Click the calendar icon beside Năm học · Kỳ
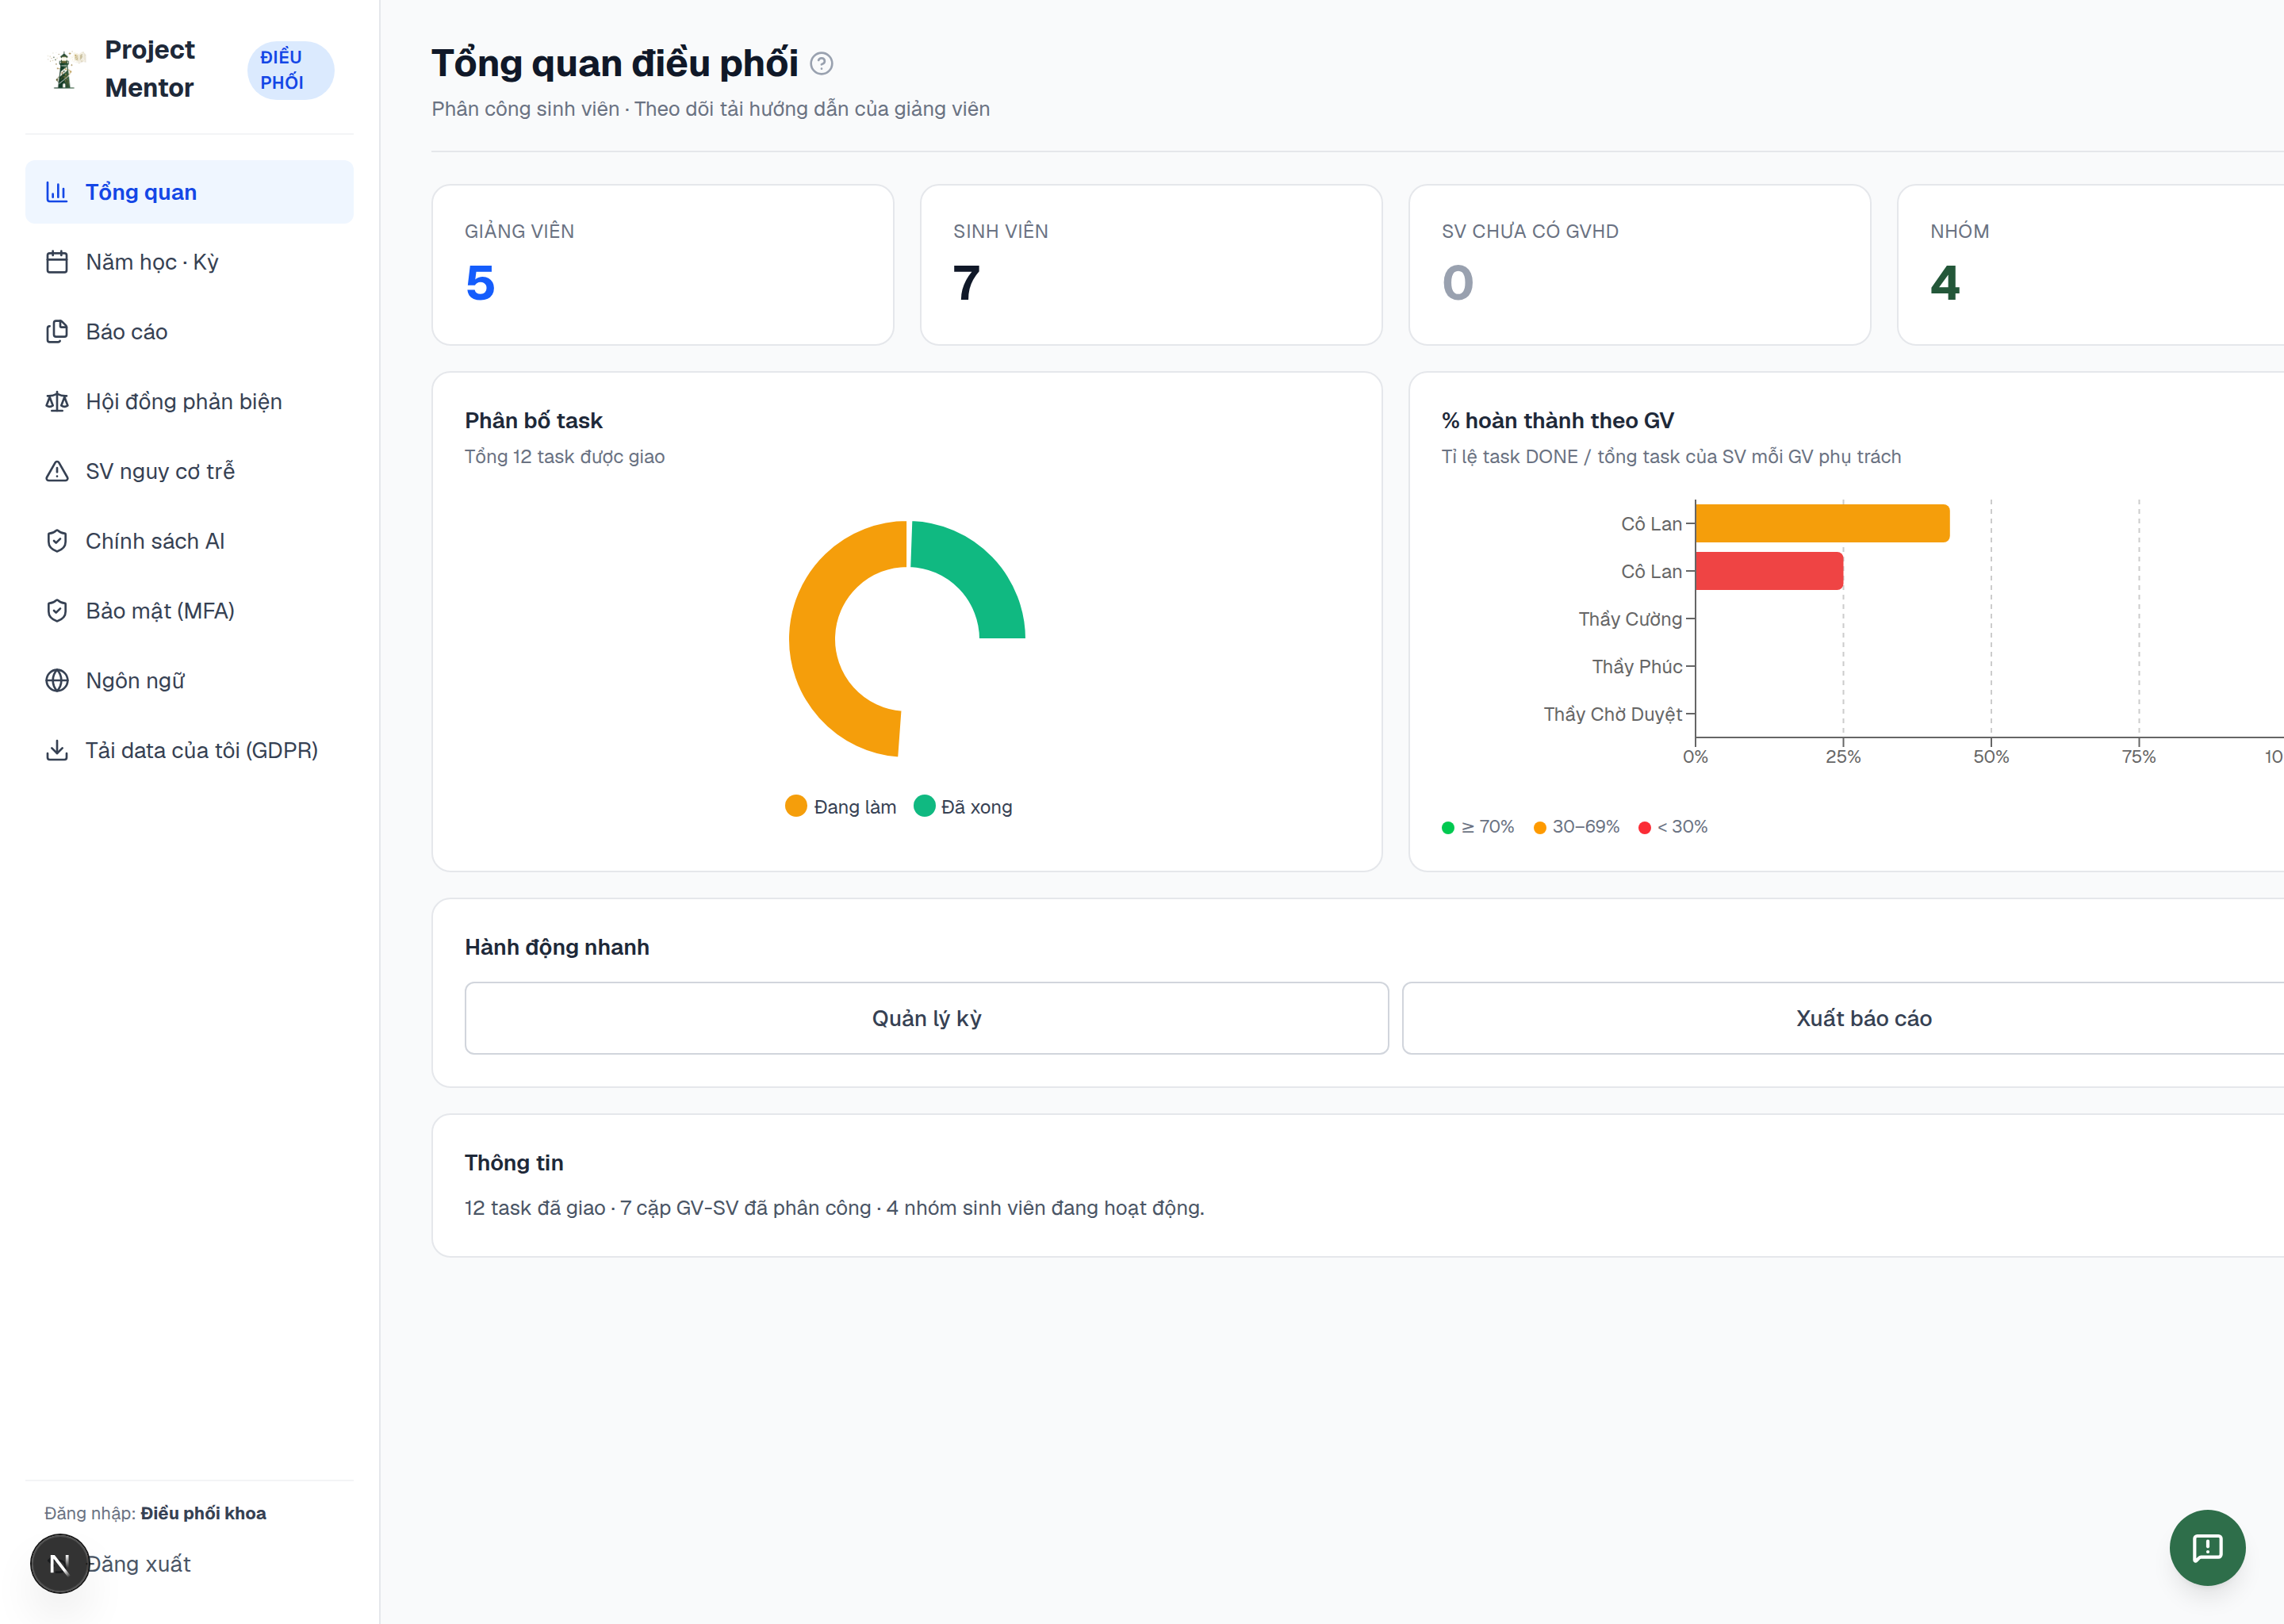The height and width of the screenshot is (1624, 2284). pyautogui.click(x=57, y=262)
